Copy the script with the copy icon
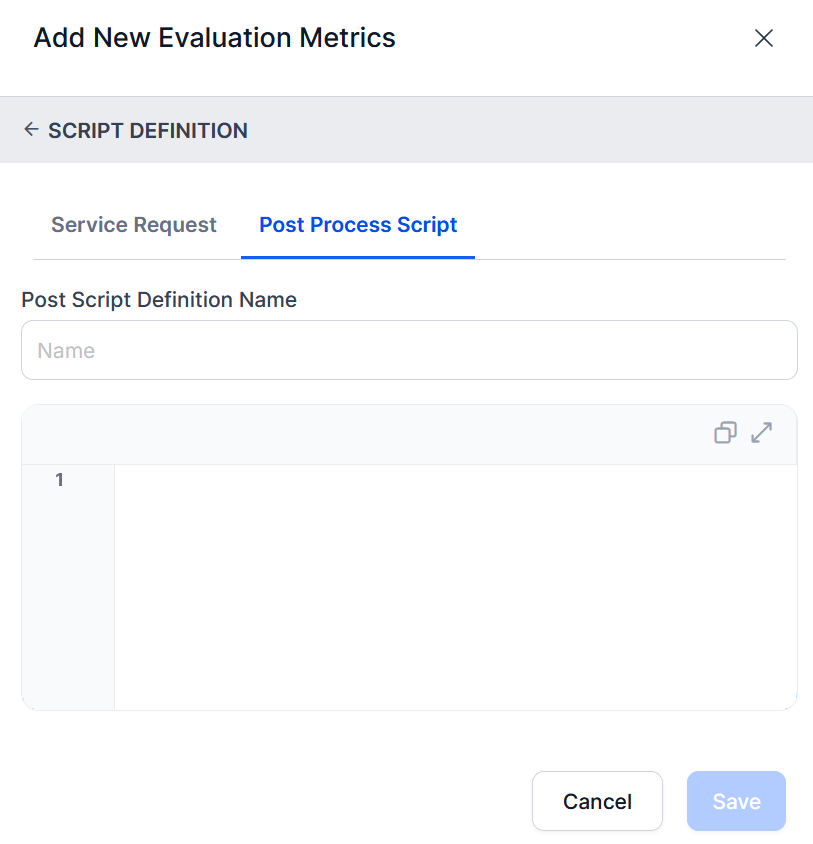This screenshot has width=813, height=844. pyautogui.click(x=725, y=433)
